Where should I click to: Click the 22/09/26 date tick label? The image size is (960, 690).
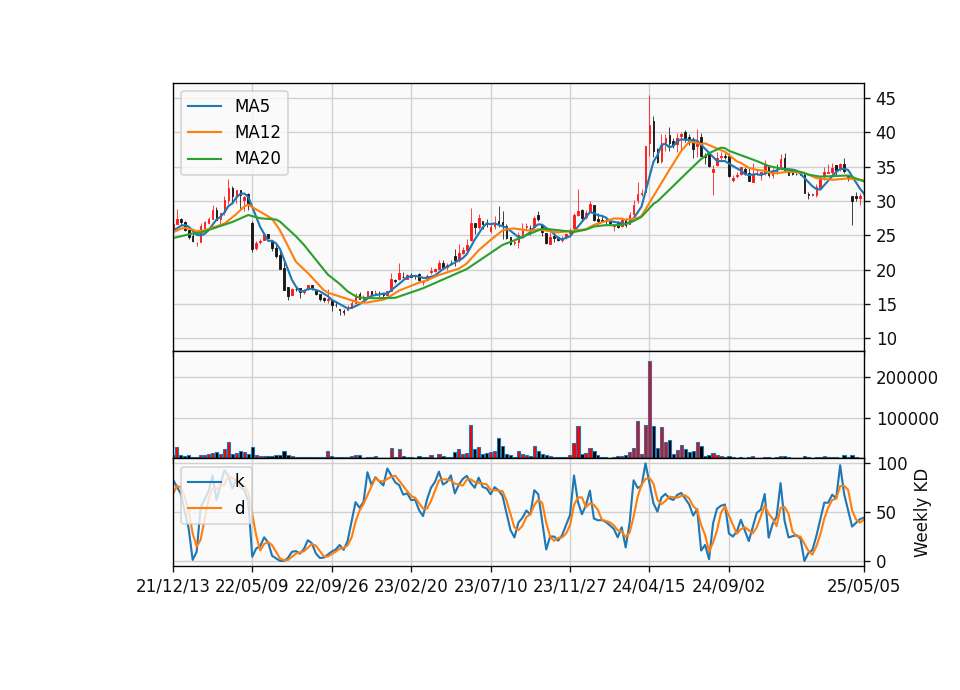coord(332,586)
